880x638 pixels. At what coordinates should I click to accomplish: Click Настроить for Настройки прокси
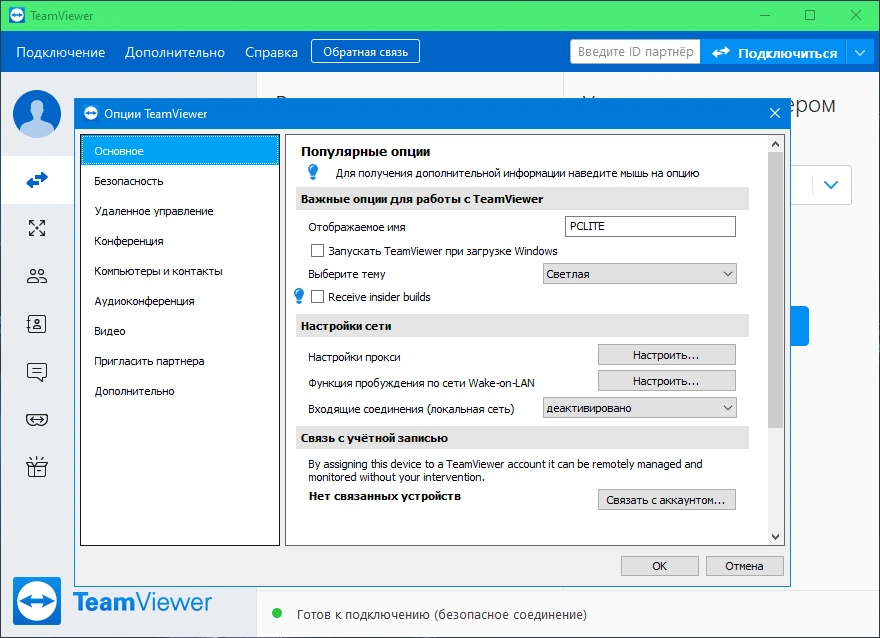coord(666,355)
